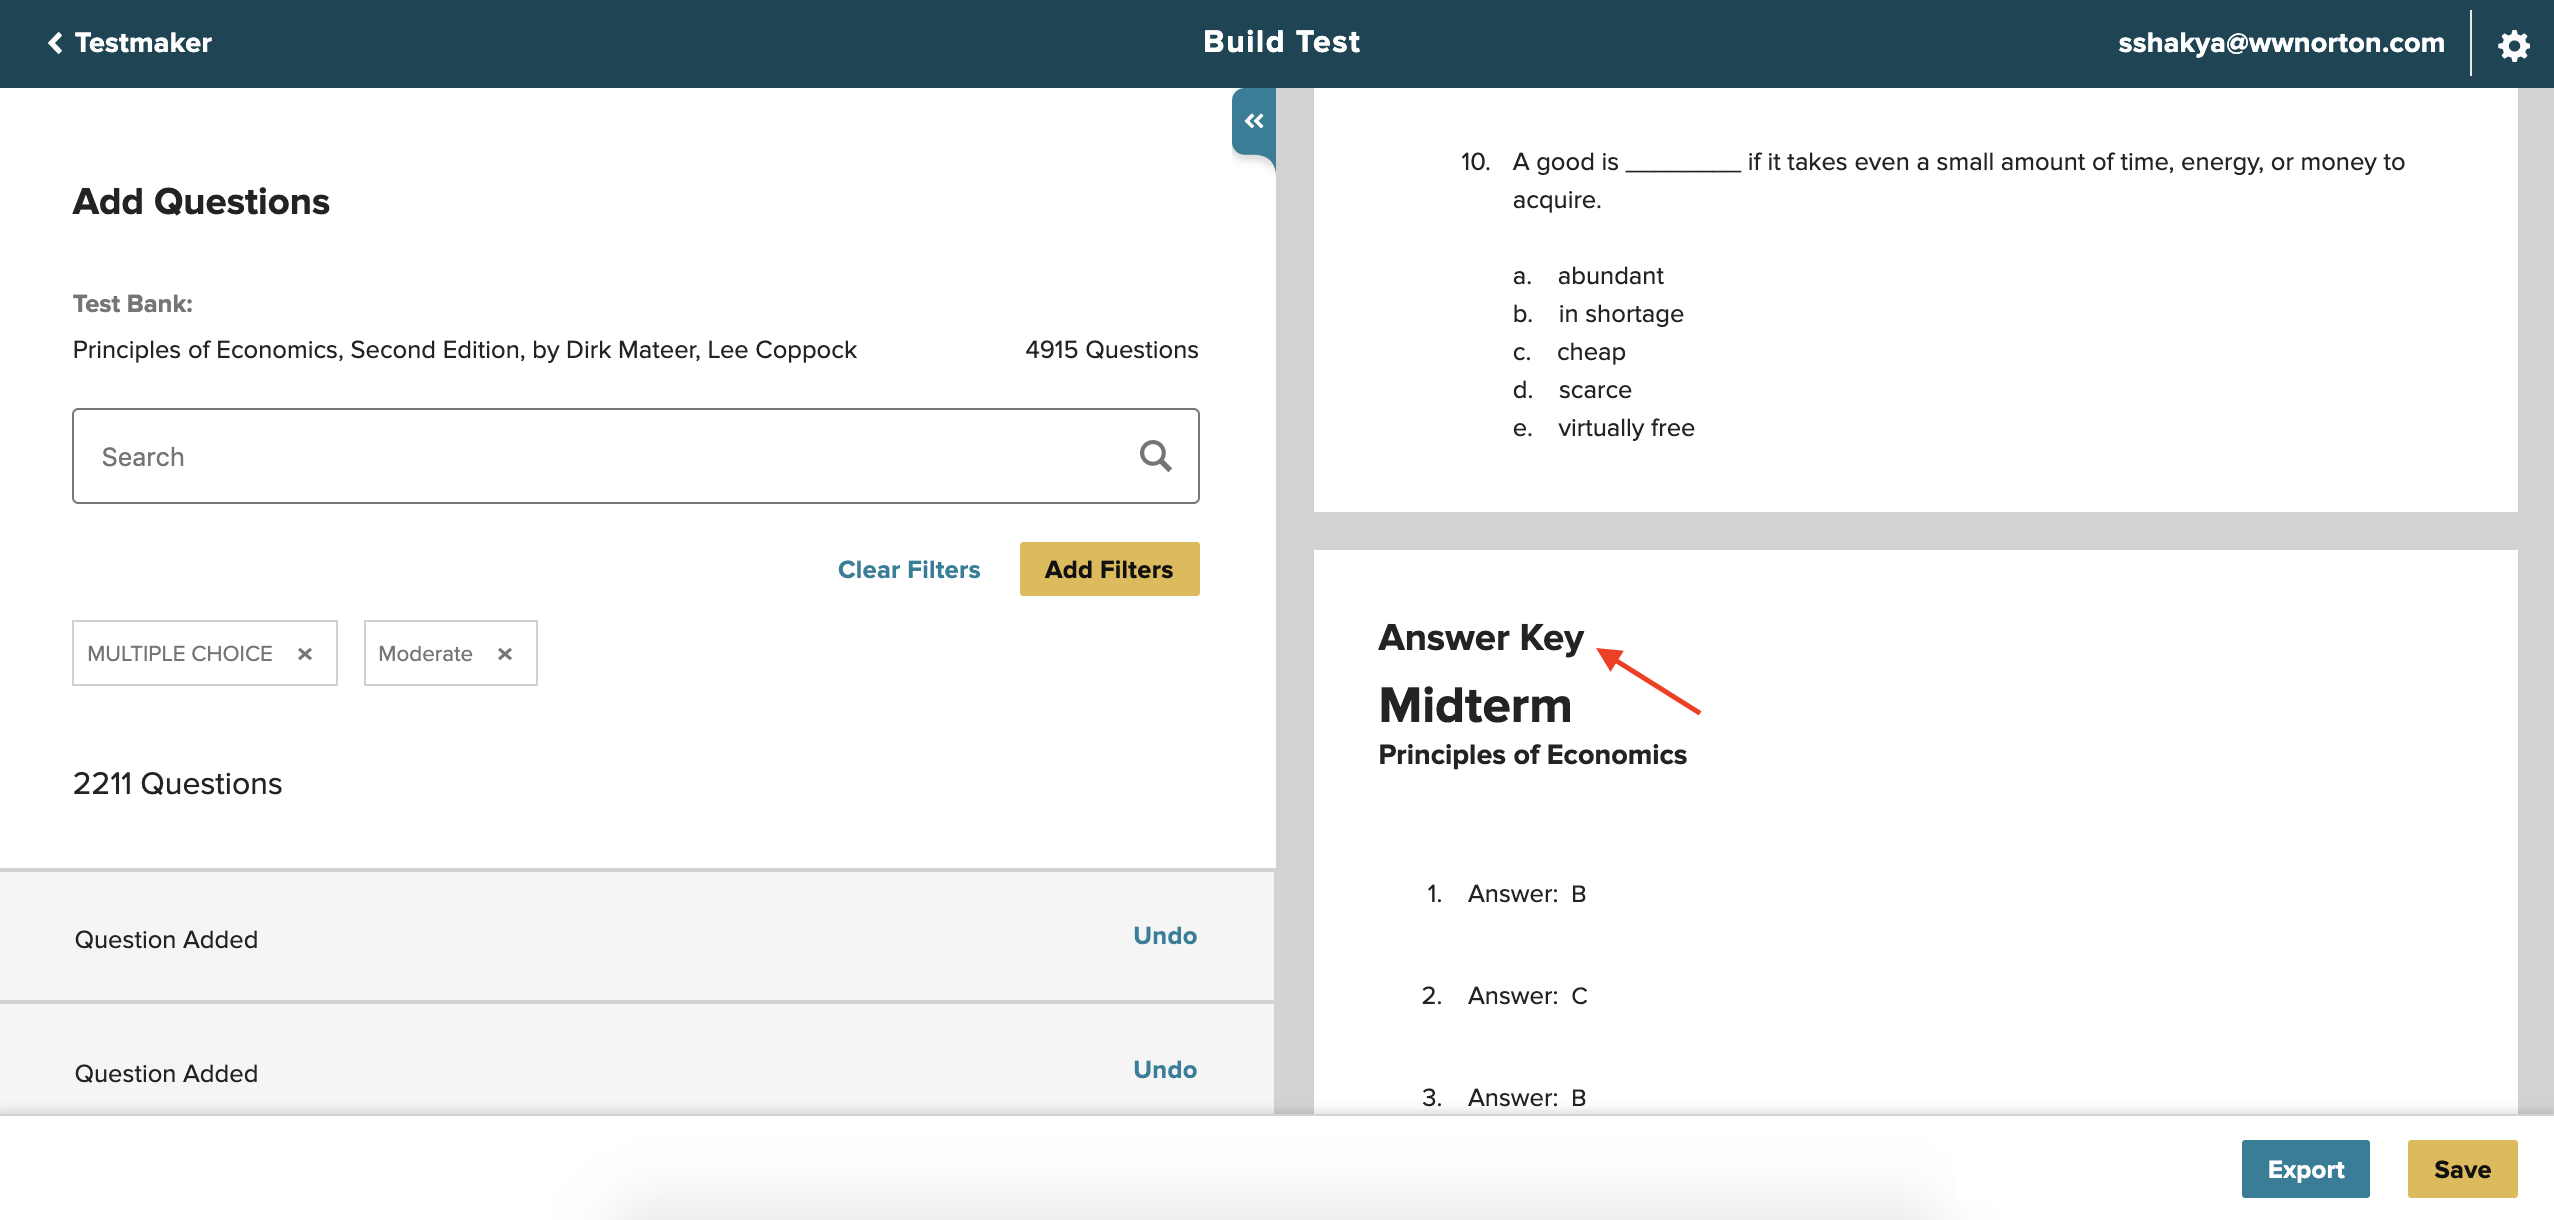Remove the MULTIPLE CHOICE filter

tap(305, 654)
